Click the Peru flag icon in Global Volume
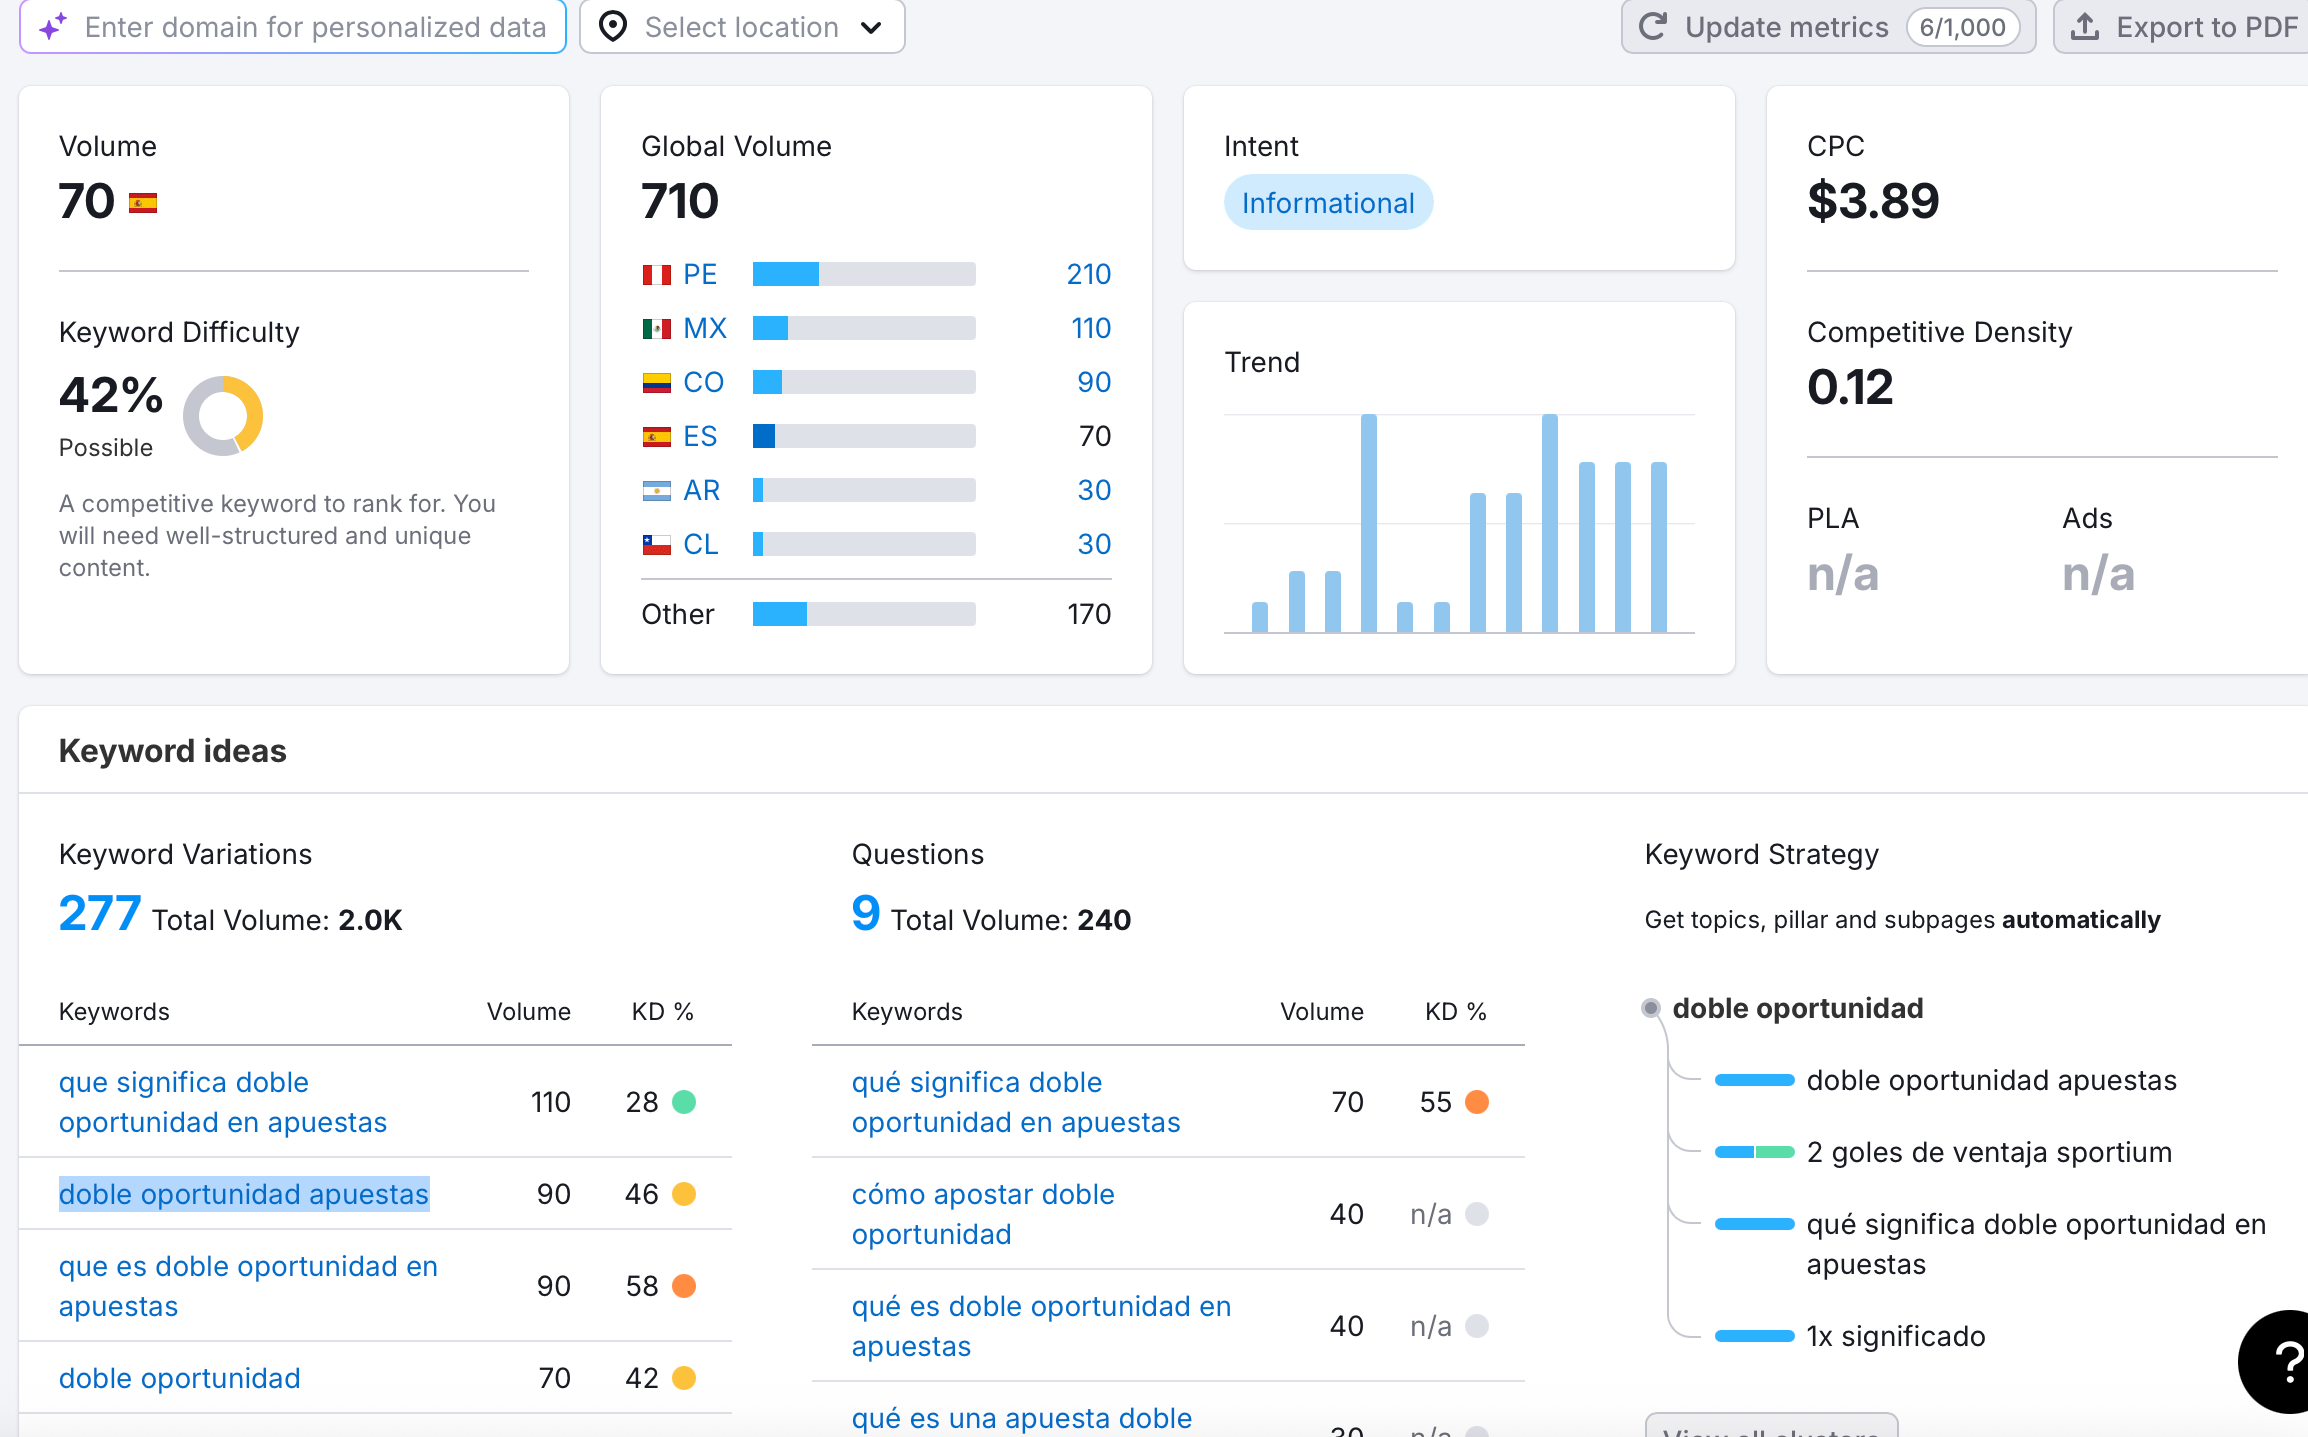The image size is (2308, 1437). click(x=656, y=275)
